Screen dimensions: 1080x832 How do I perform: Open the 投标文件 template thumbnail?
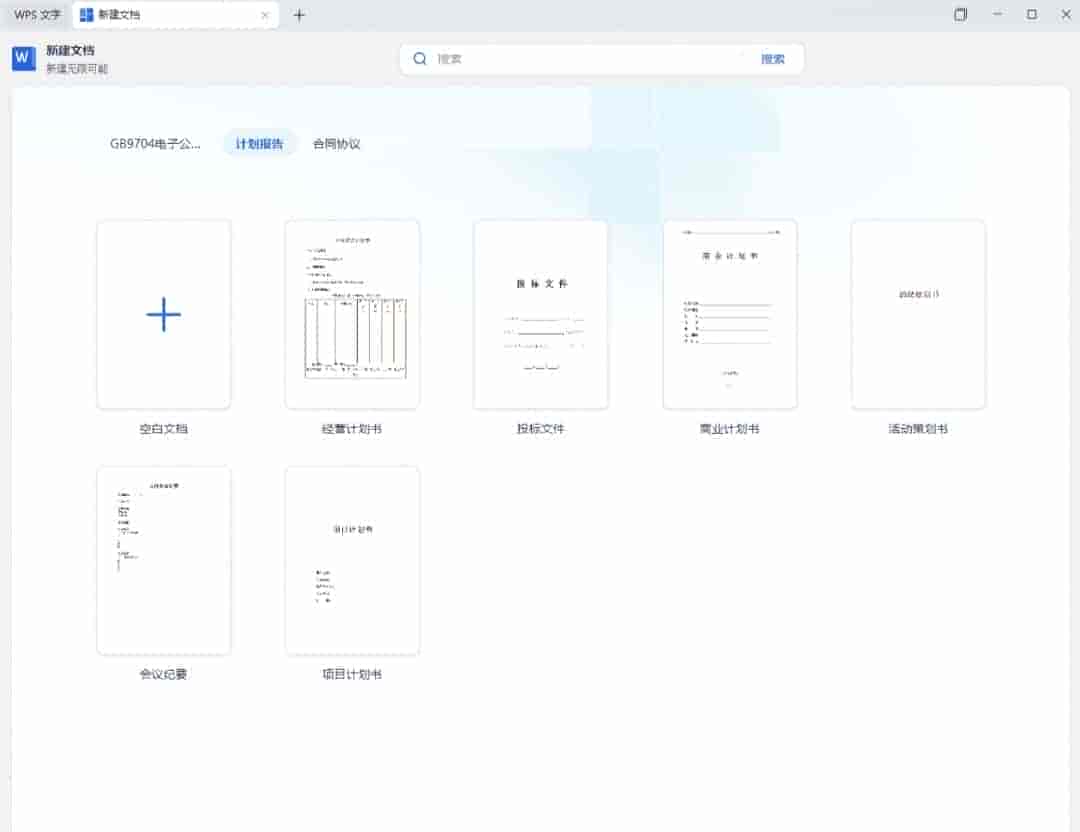coord(540,314)
